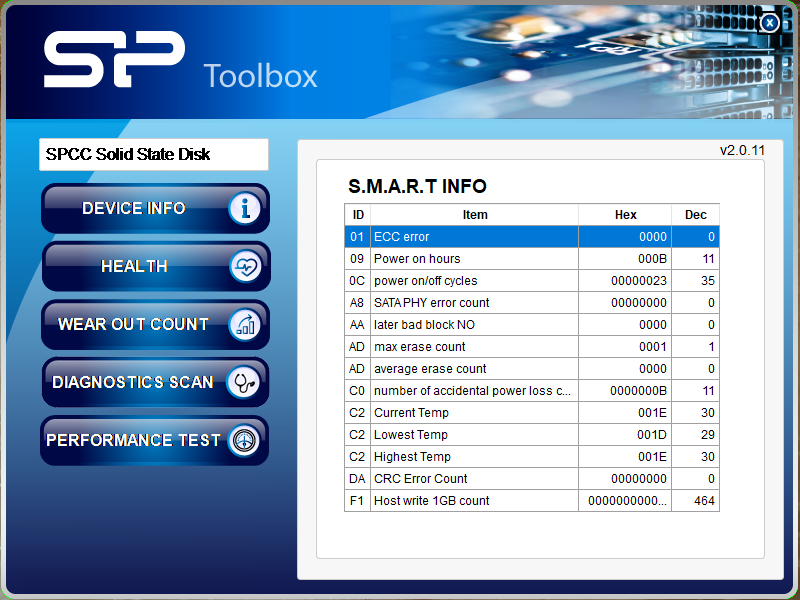Select the SATA PHY error count row
This screenshot has width=800, height=600.
pyautogui.click(x=532, y=303)
